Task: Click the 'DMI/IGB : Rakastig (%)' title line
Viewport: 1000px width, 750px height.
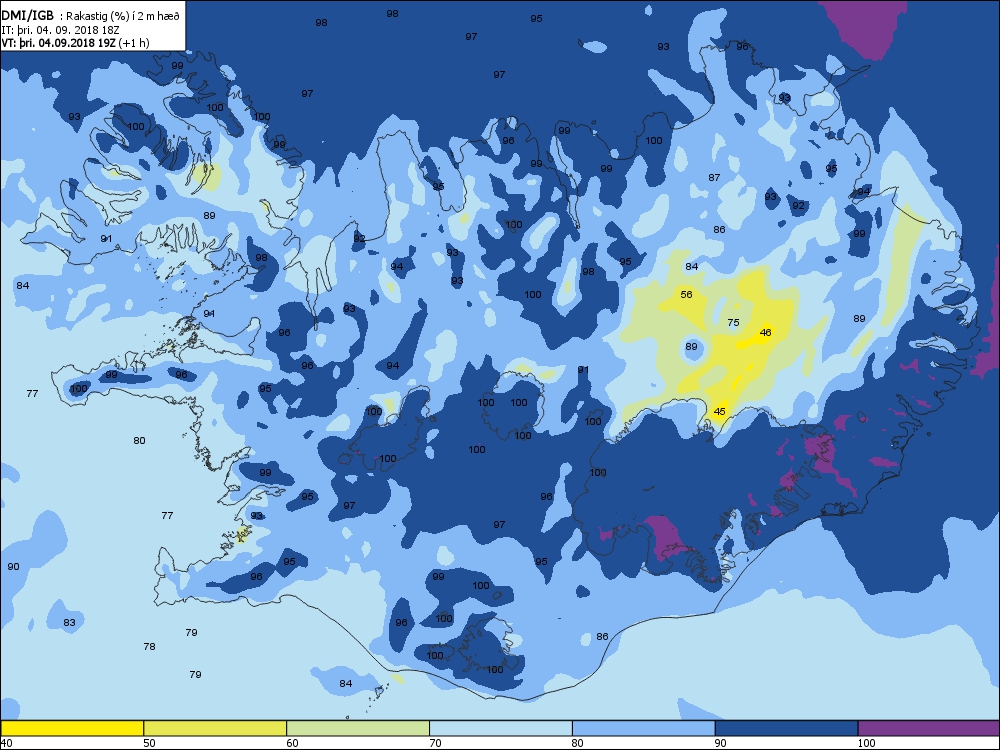Action: (91, 17)
